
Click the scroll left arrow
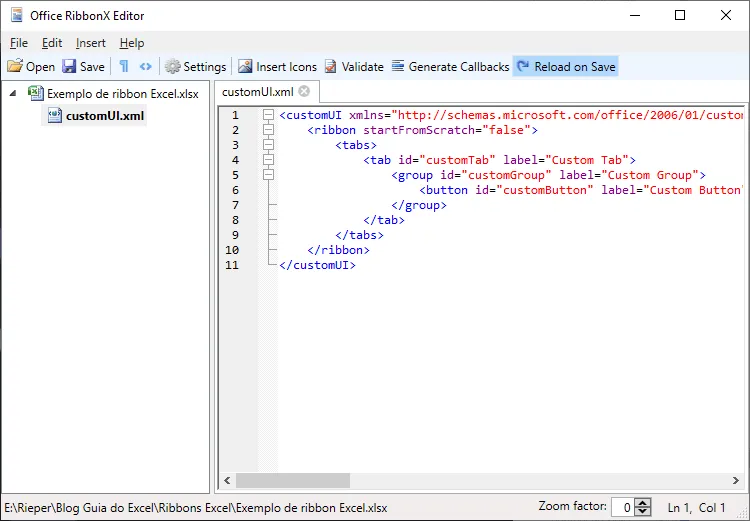[x=227, y=480]
